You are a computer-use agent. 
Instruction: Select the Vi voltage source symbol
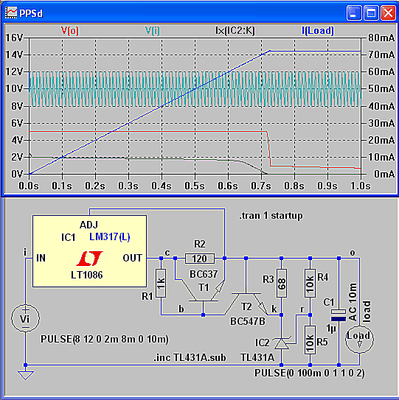(x=25, y=318)
